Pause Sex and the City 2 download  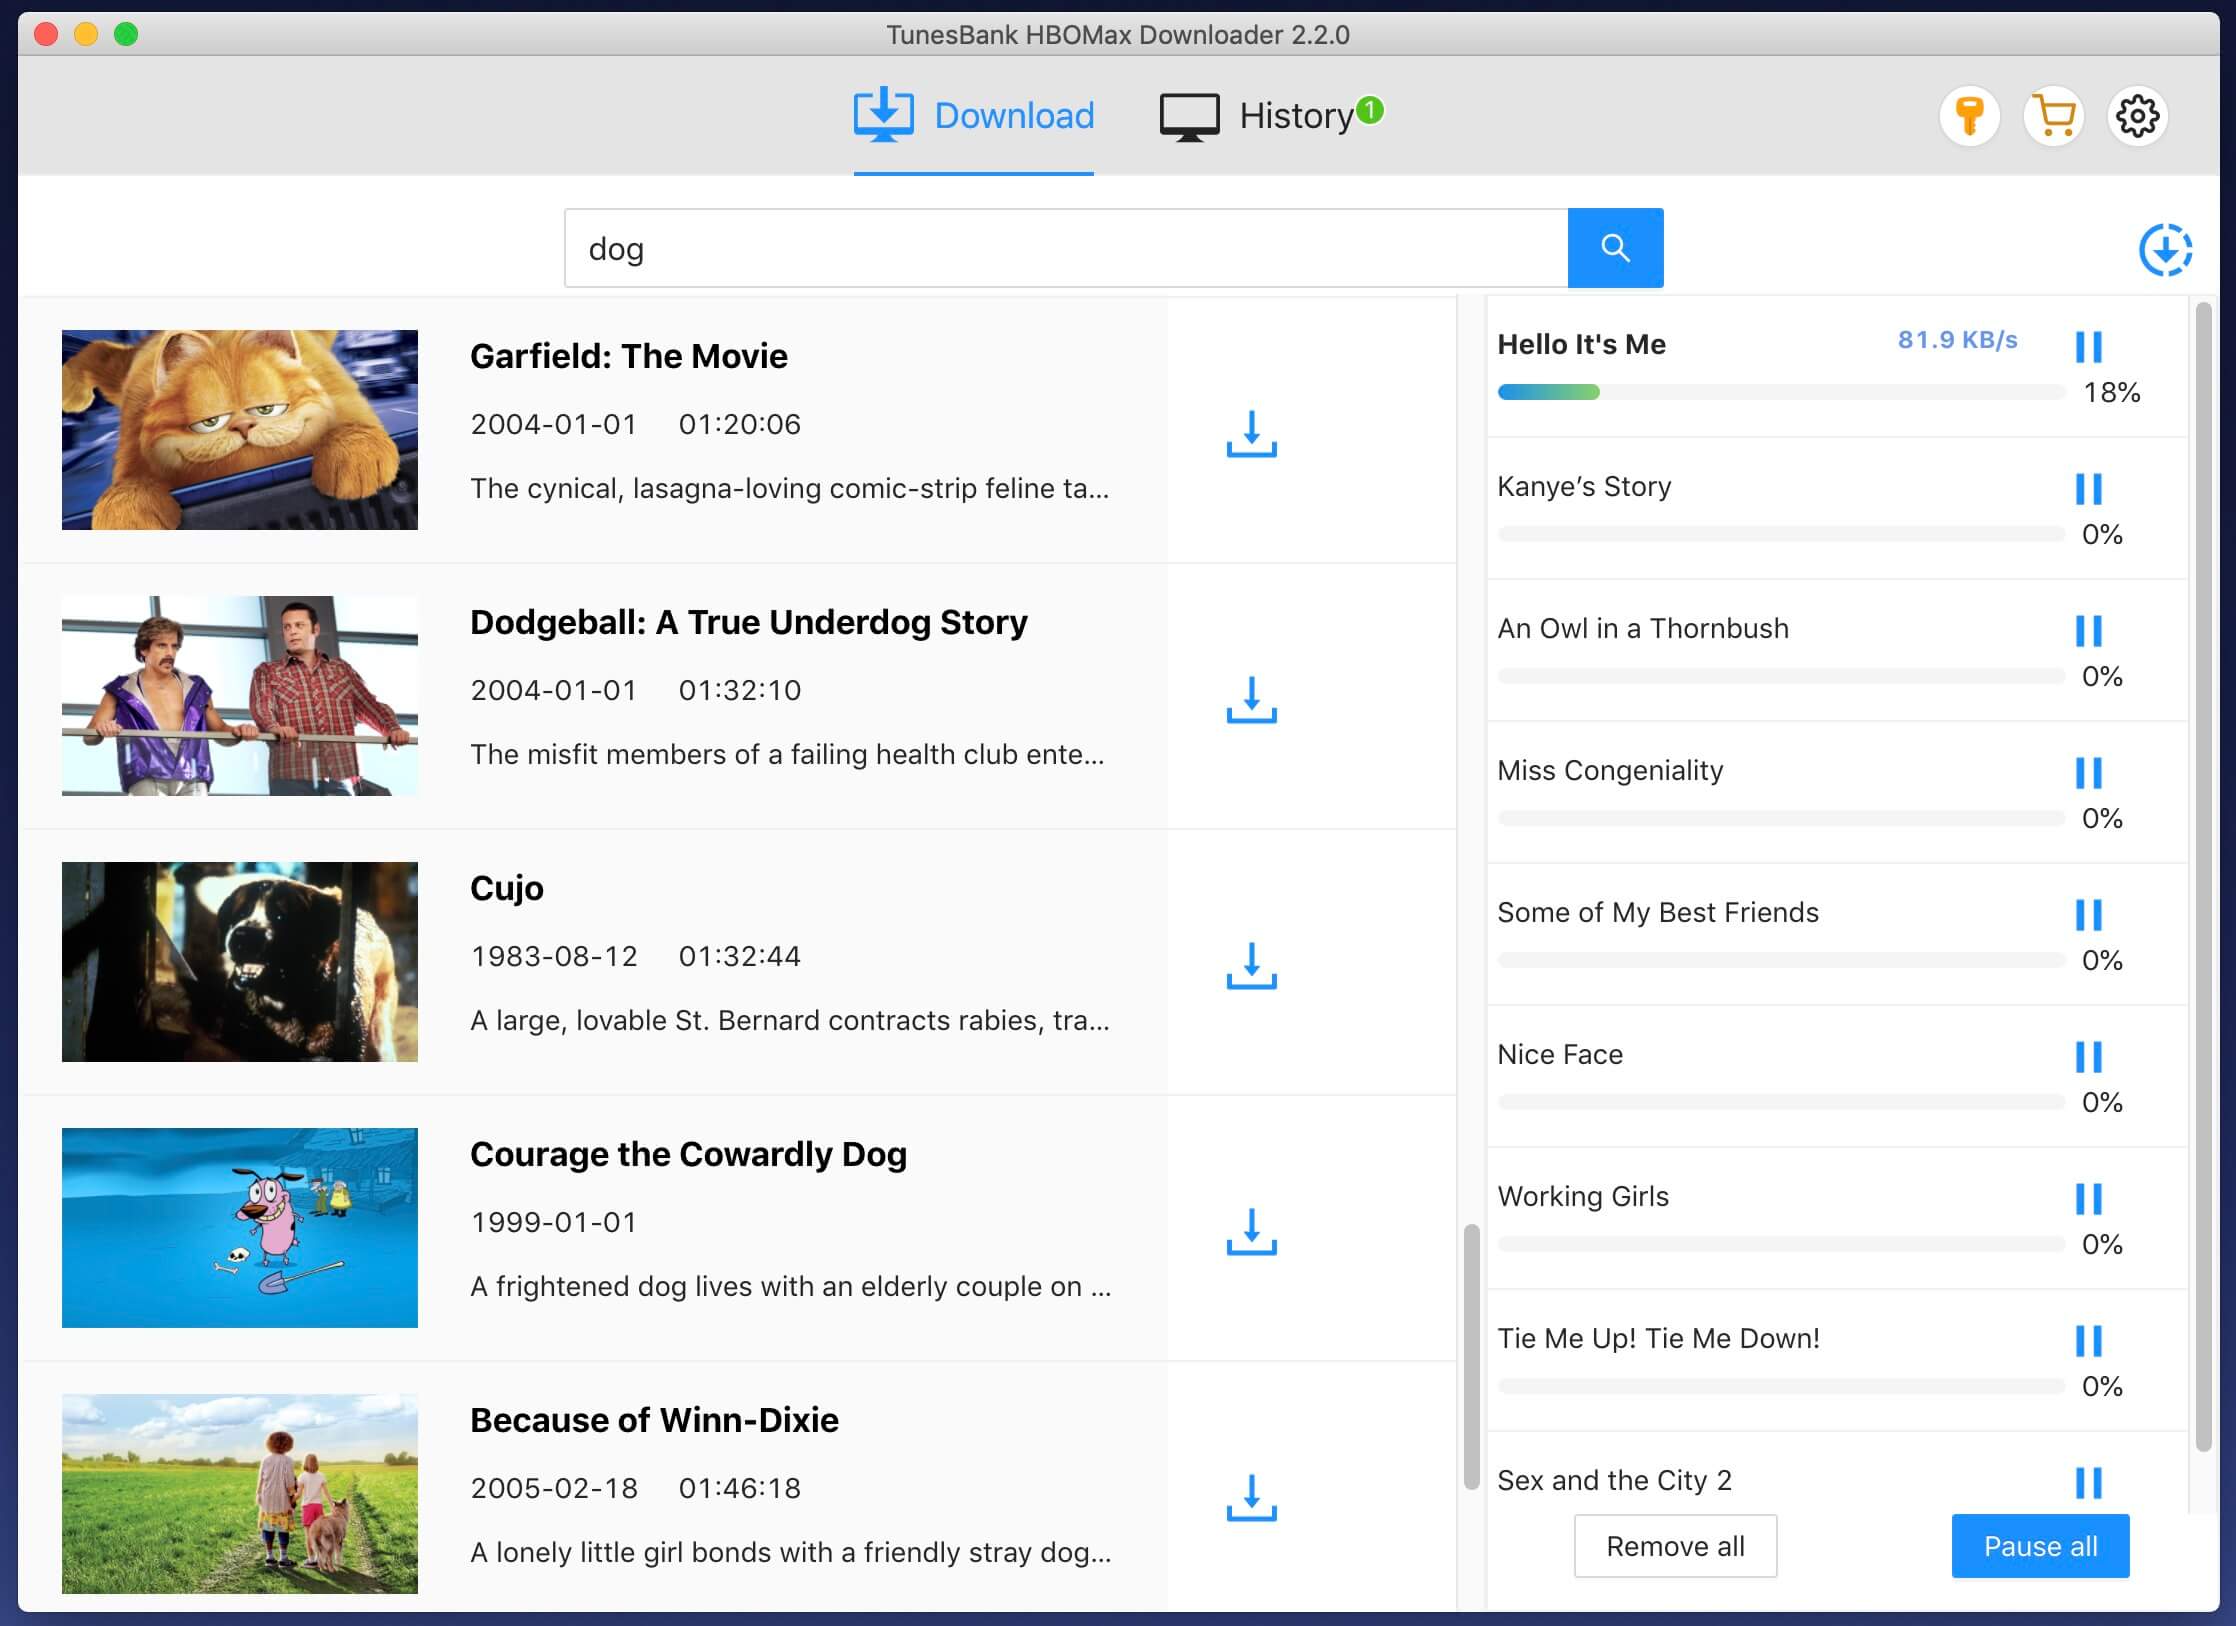click(2088, 1483)
